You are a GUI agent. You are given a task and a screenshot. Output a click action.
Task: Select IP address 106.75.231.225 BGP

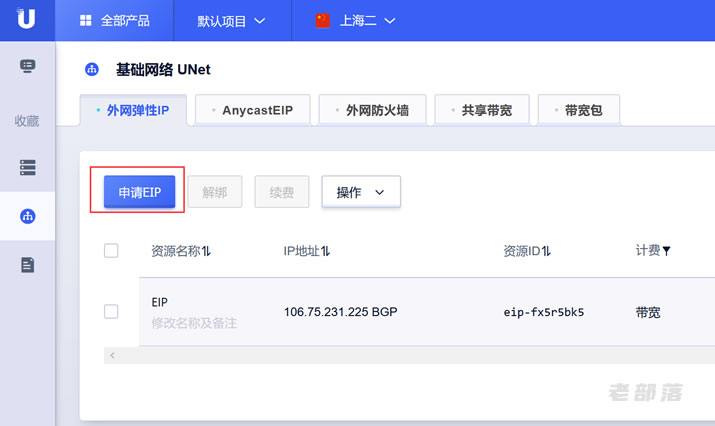coord(341,312)
